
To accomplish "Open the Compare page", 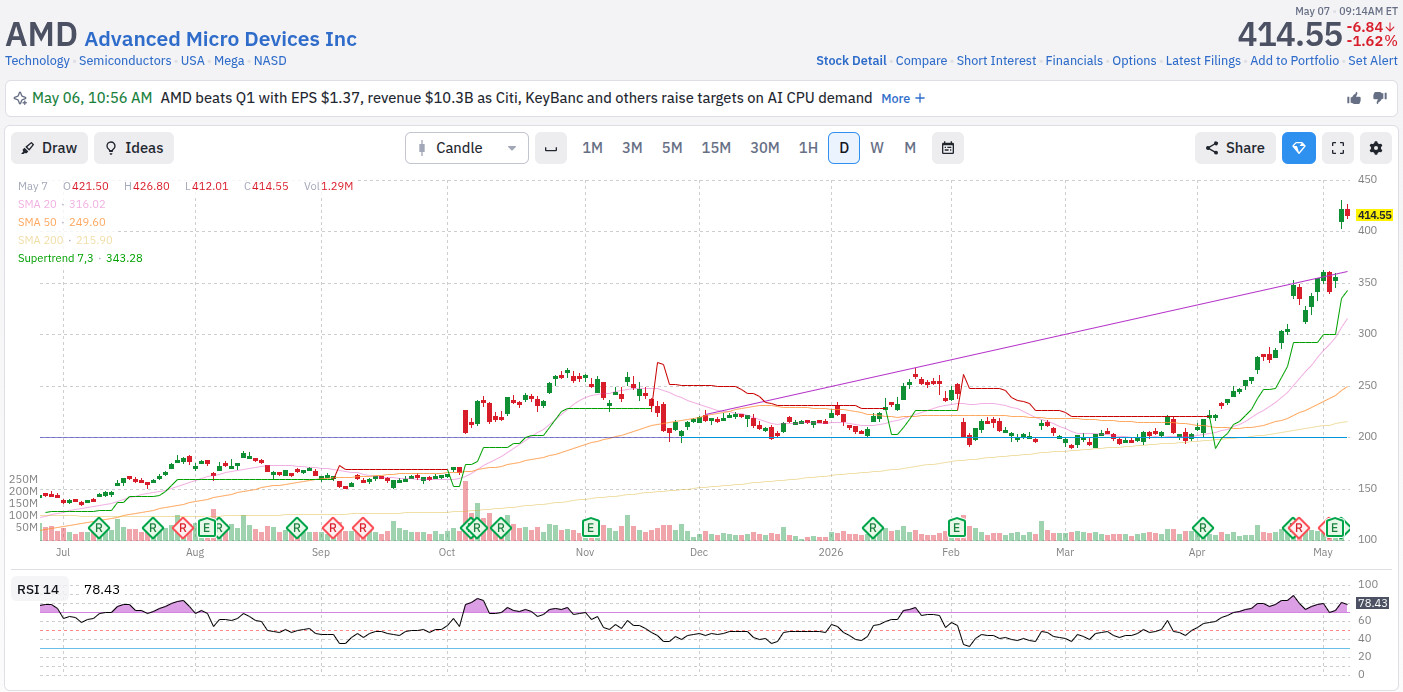I will tap(921, 61).
